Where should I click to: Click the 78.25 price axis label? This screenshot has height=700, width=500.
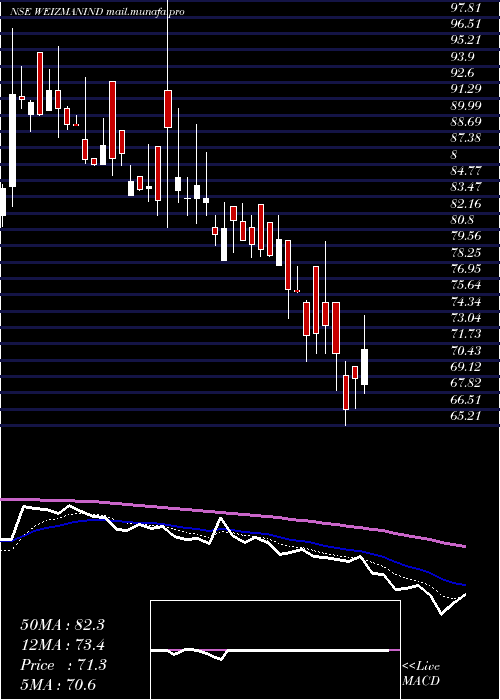(465, 253)
